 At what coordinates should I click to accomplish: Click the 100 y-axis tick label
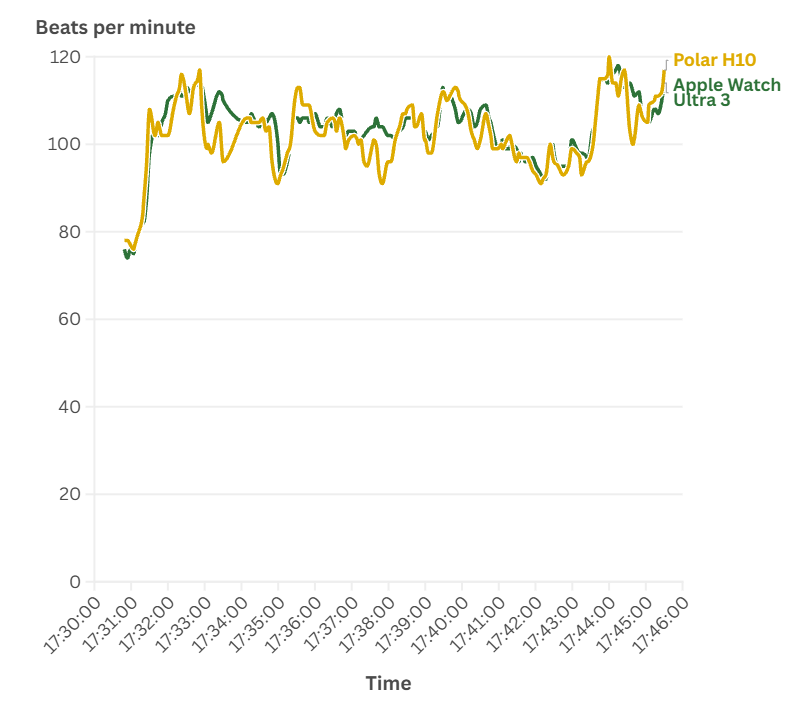point(65,145)
